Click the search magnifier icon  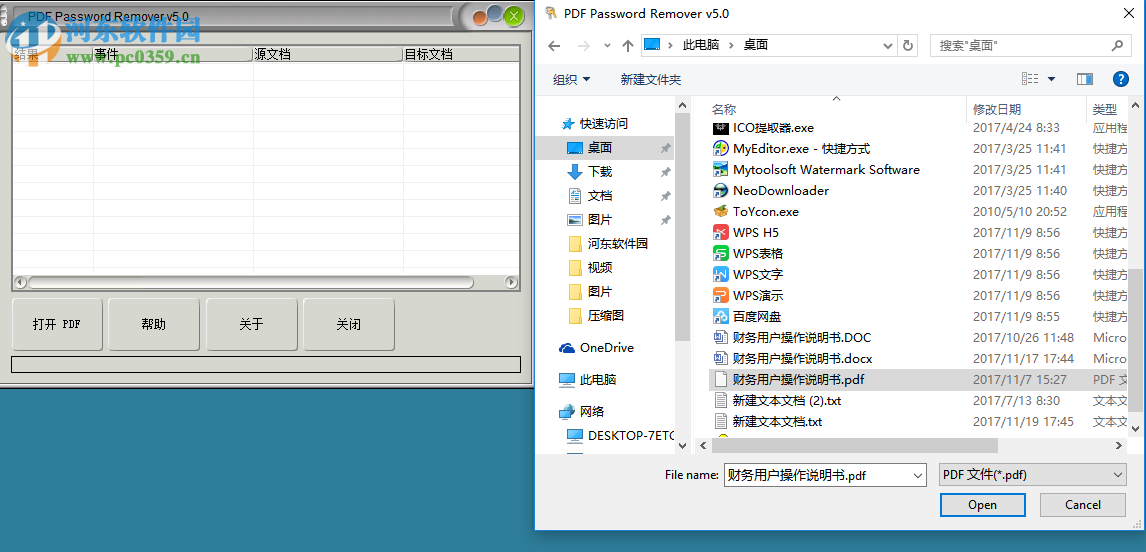1117,45
